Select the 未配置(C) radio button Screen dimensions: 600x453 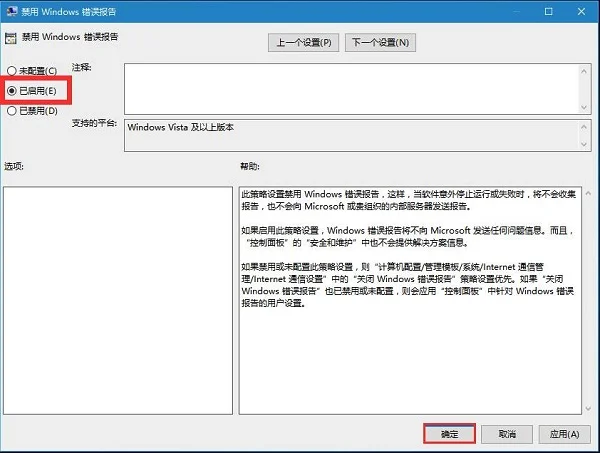[32, 71]
